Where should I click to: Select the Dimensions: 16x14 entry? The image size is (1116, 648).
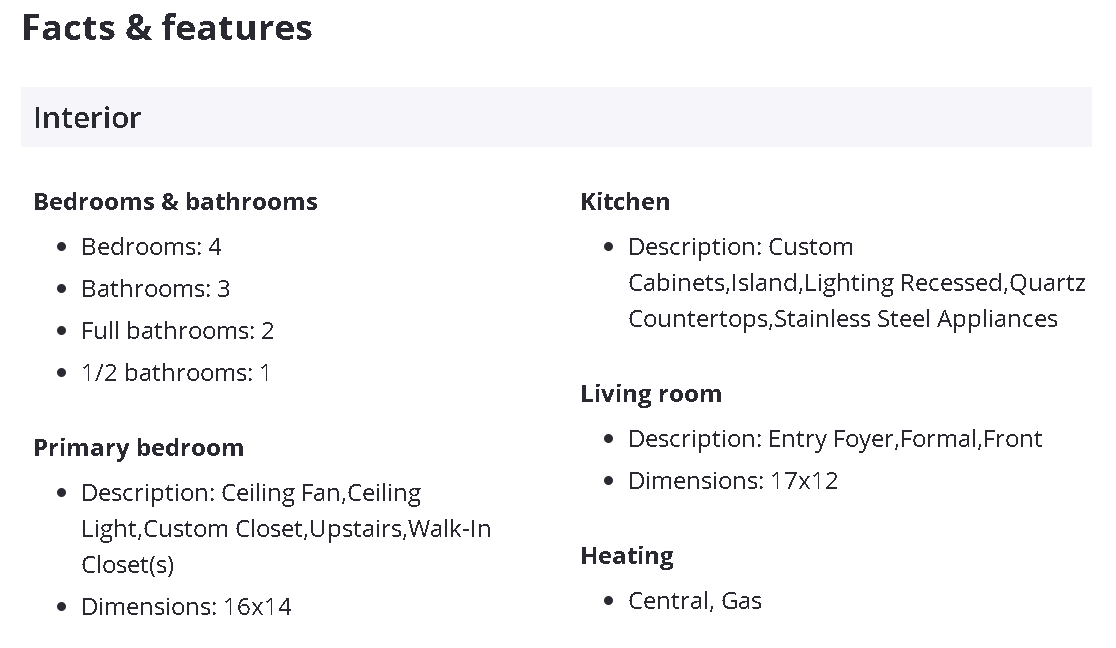pyautogui.click(x=186, y=607)
